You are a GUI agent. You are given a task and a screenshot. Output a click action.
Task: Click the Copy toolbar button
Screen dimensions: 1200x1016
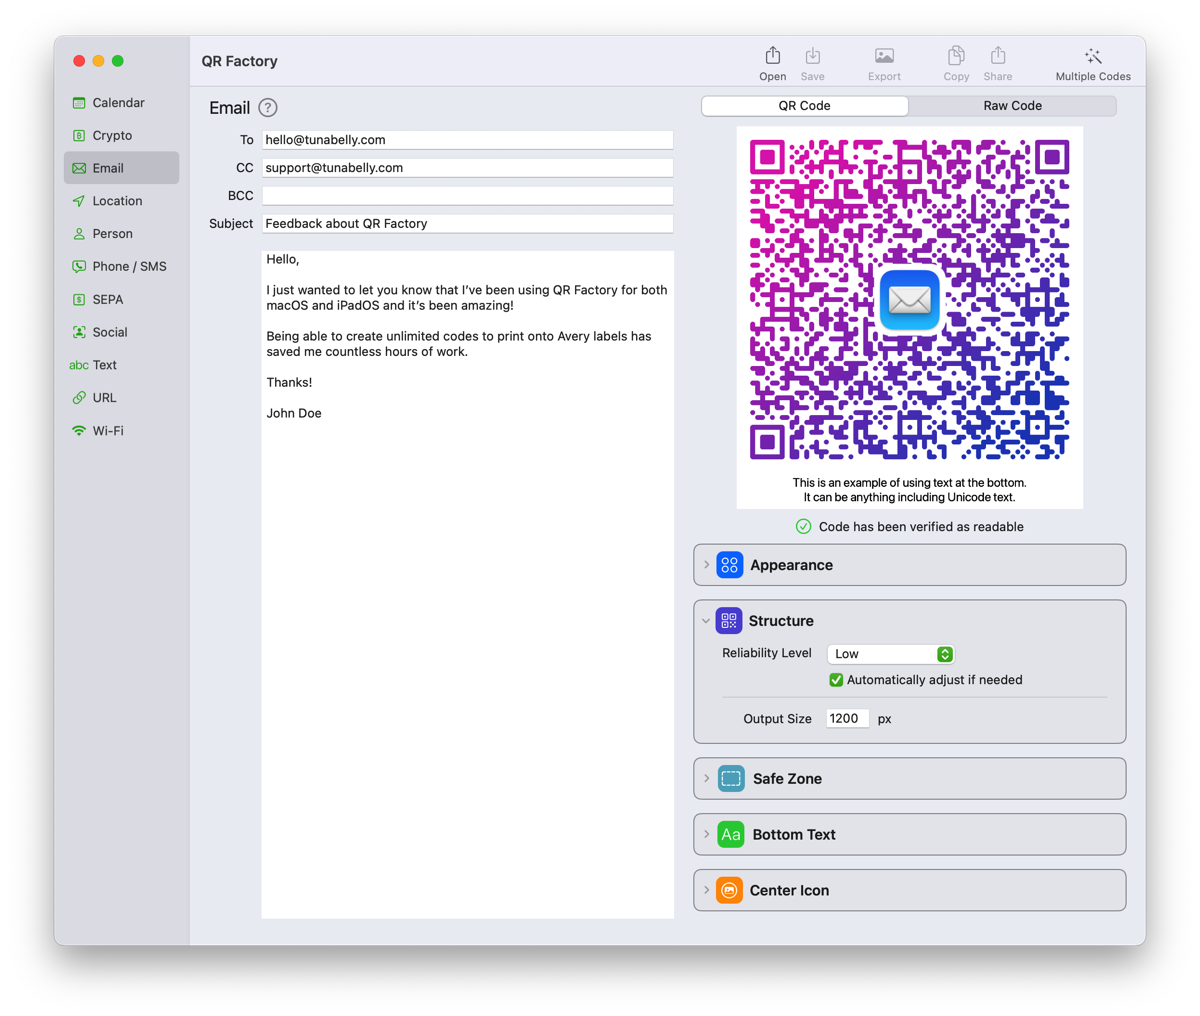pos(955,62)
